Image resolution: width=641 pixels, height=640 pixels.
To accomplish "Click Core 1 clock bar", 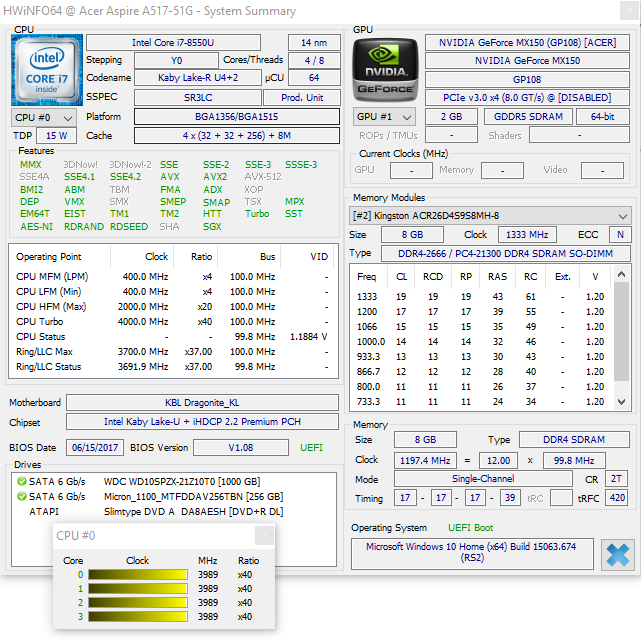I will [x=138, y=589].
